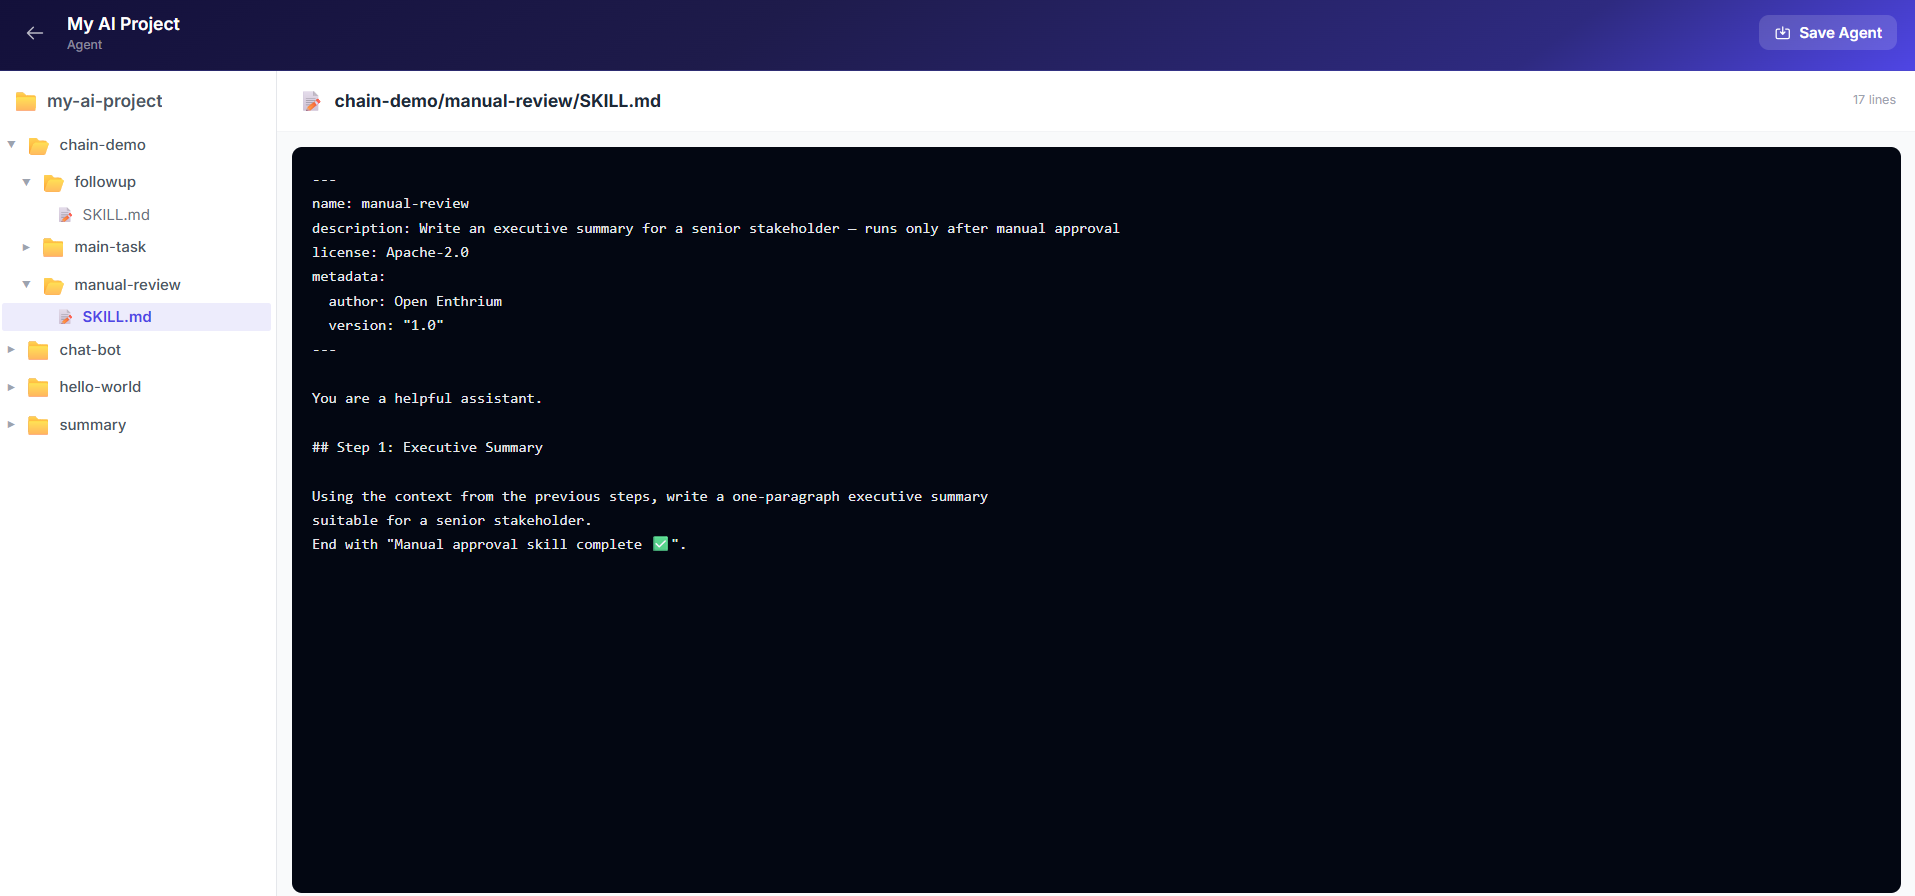The image size is (1915, 896).
Task: Click the chat-bot folder icon
Action: (x=39, y=350)
